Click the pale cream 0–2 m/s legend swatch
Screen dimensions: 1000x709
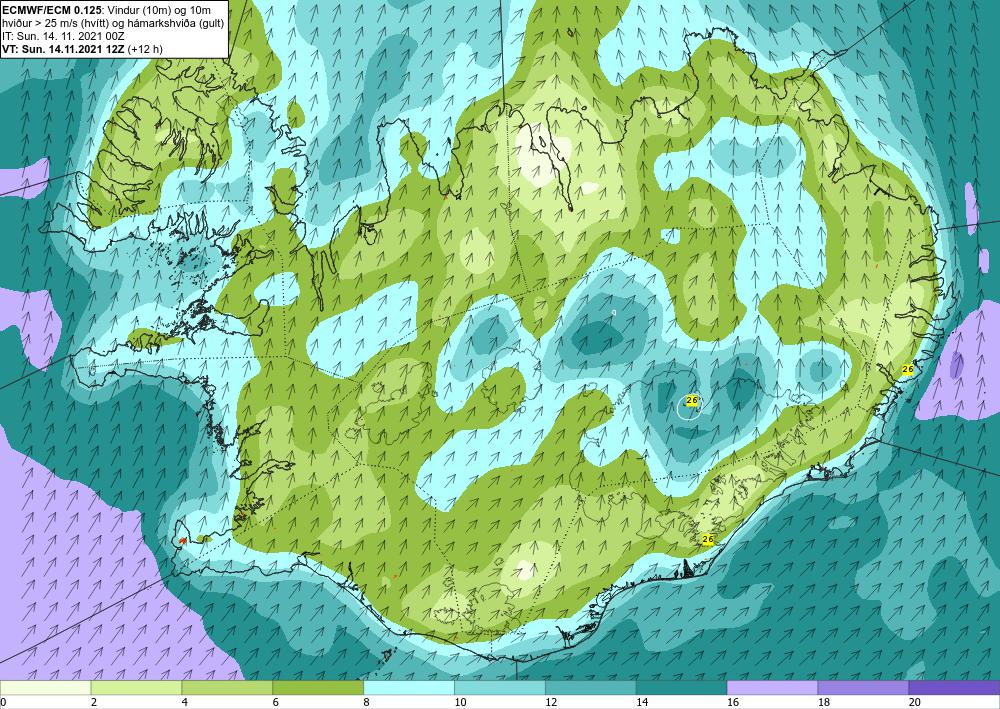click(45, 688)
